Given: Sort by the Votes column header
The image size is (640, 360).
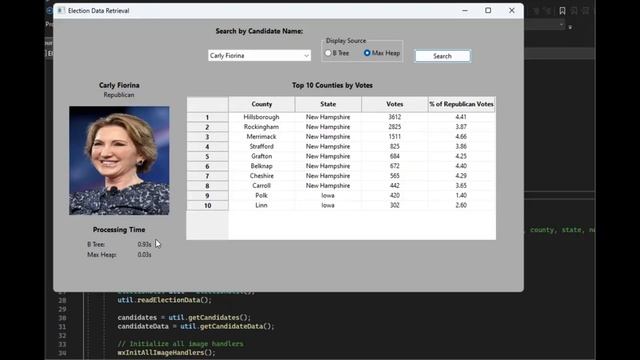Looking at the screenshot, I should click(395, 104).
